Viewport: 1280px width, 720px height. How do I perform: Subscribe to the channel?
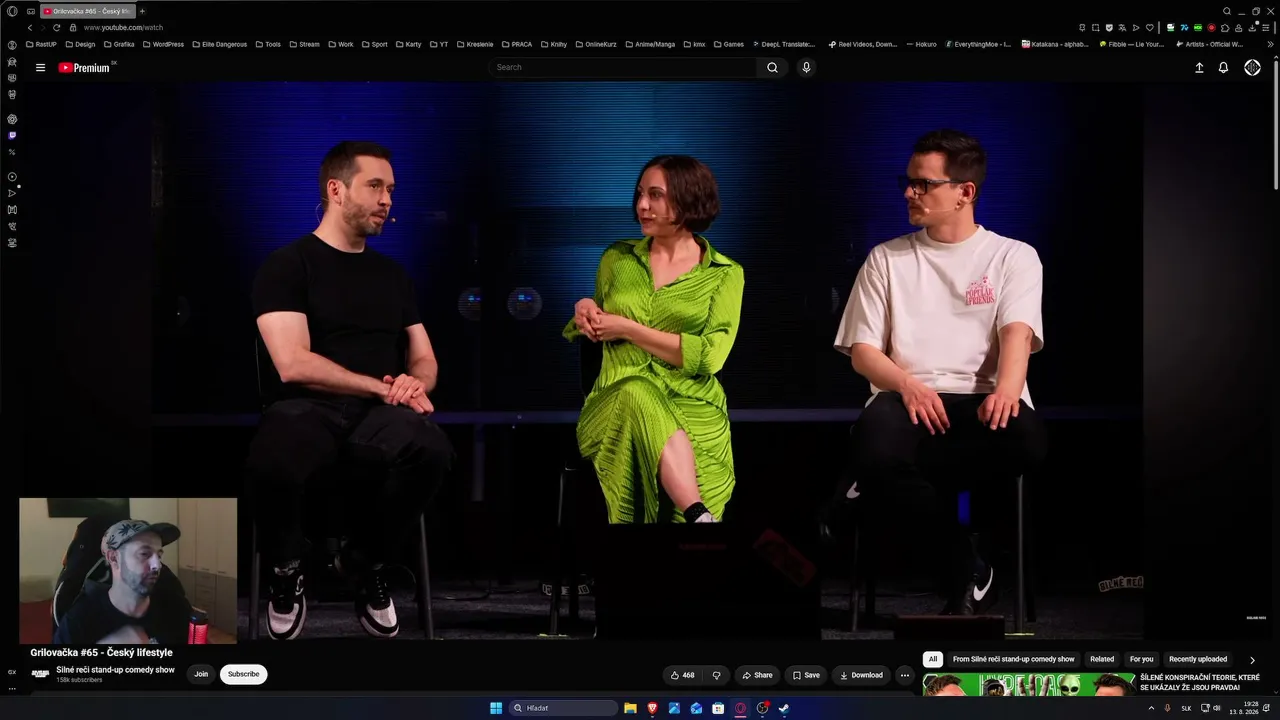pos(243,674)
